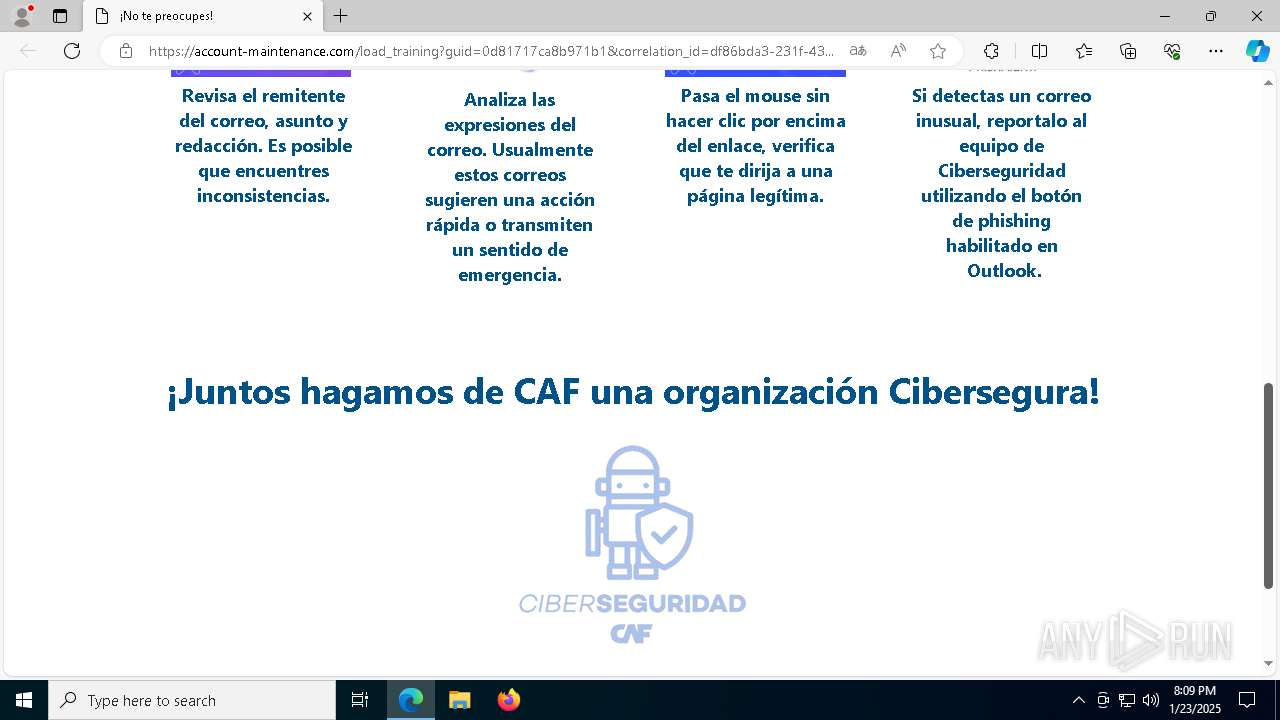Close the '¡No te preocupes!' tab
The image size is (1280, 720).
tap(308, 16)
